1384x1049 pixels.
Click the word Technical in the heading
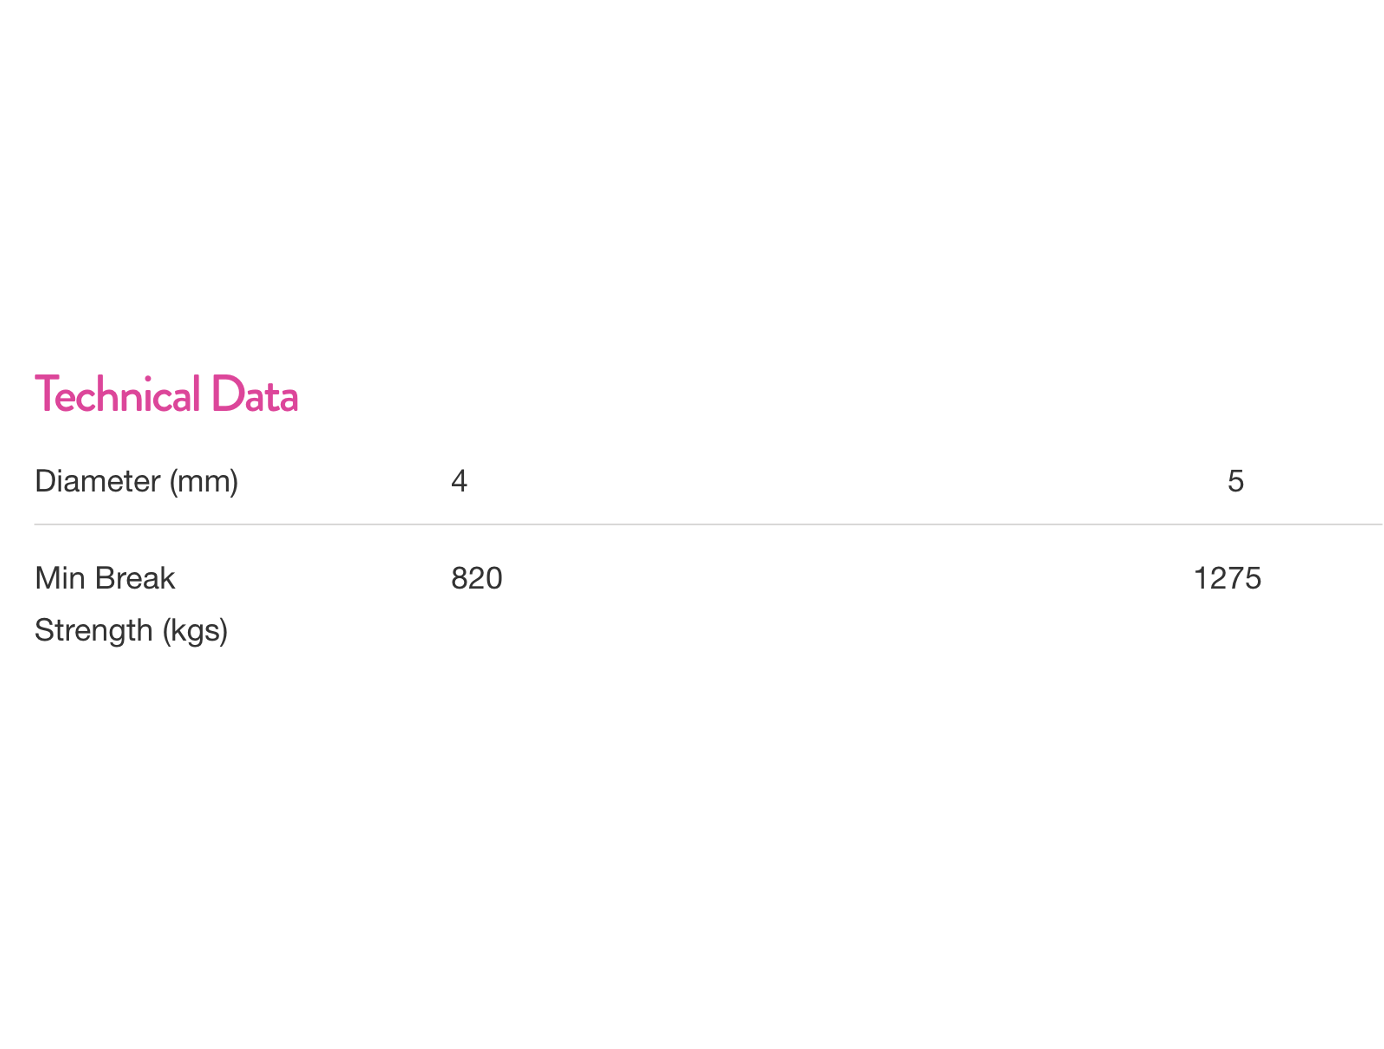click(x=118, y=395)
